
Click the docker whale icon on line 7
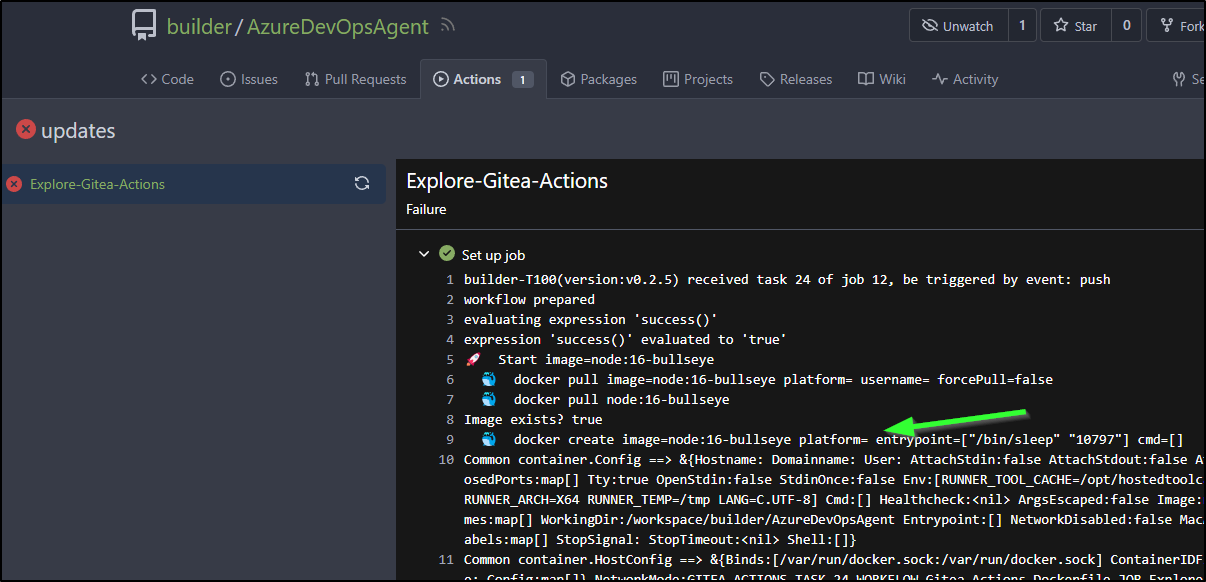(489, 399)
